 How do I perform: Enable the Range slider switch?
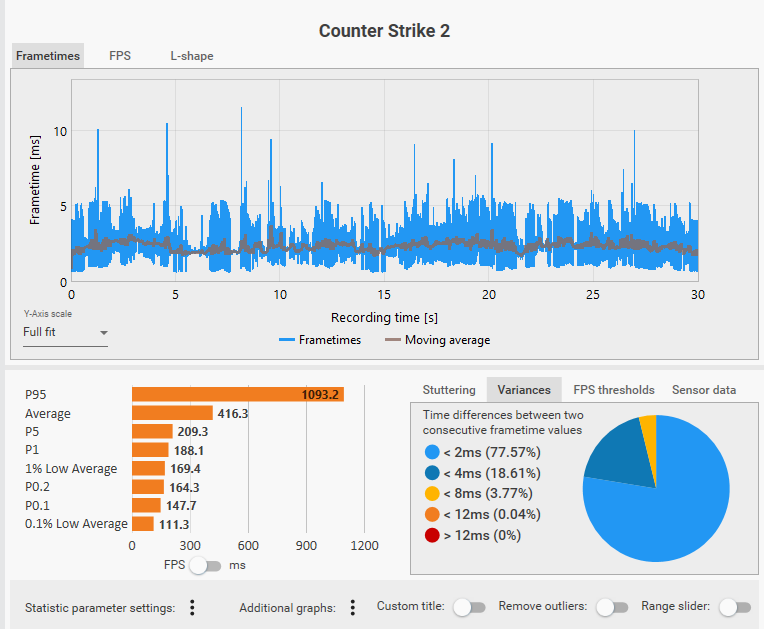tap(735, 608)
